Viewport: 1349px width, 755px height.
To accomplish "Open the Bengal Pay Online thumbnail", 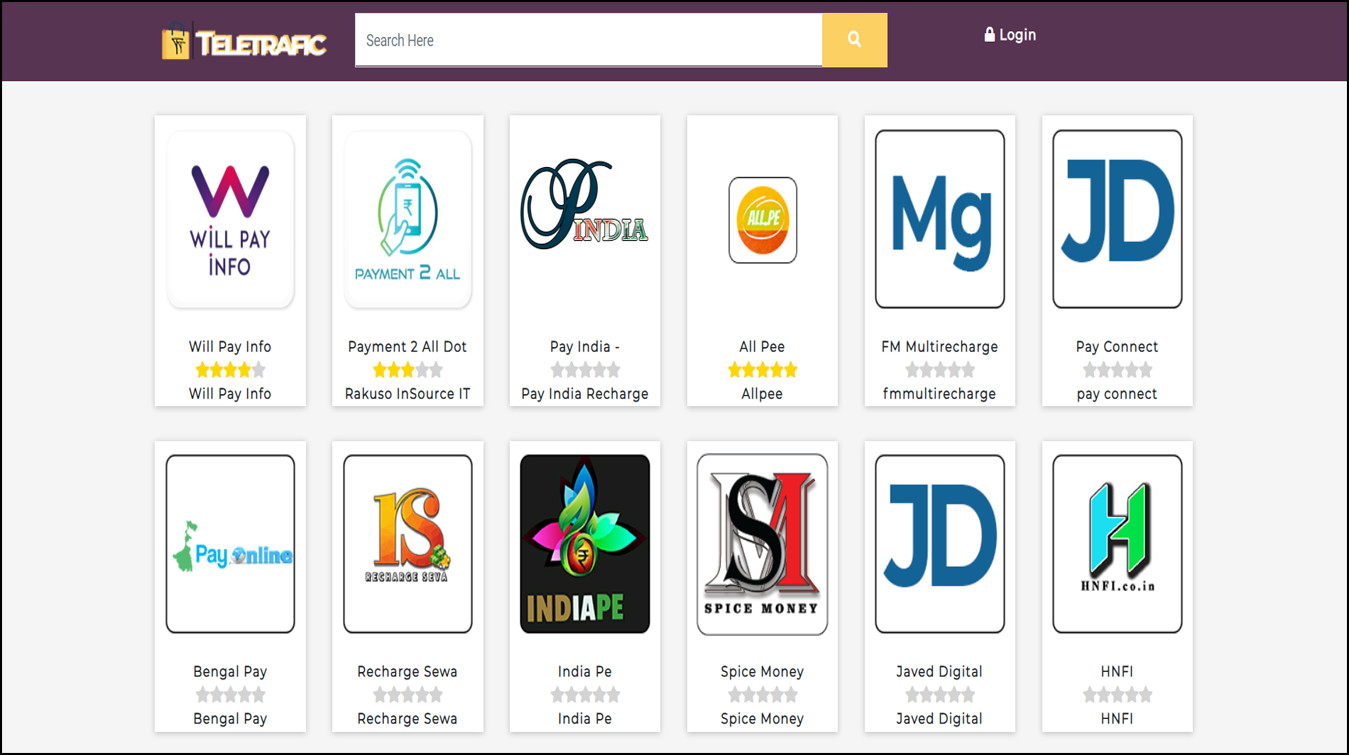I will pos(230,544).
